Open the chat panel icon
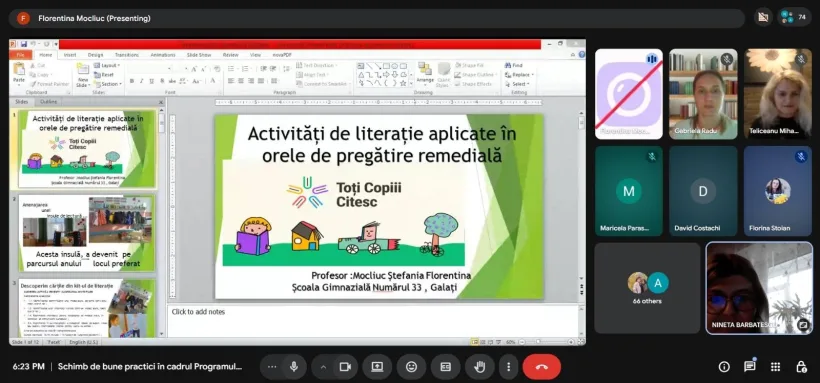The height and width of the screenshot is (383, 820). [x=749, y=367]
